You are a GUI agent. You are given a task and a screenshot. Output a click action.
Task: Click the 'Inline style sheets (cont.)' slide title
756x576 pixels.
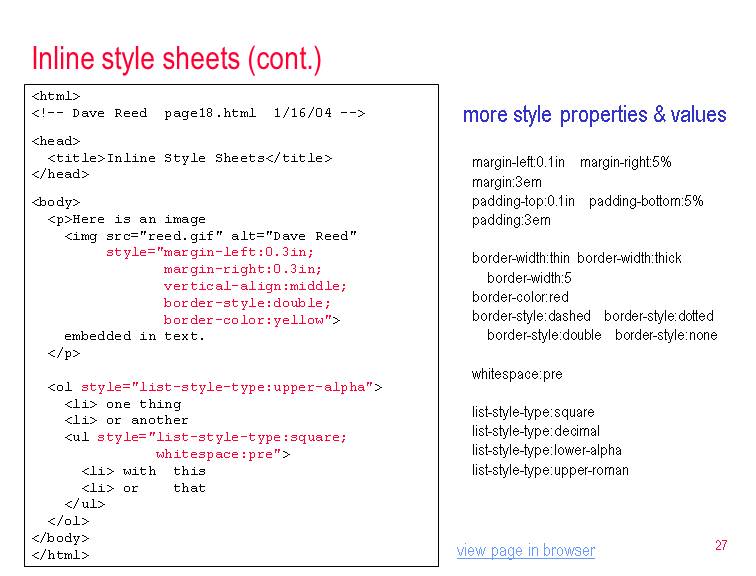point(177,59)
